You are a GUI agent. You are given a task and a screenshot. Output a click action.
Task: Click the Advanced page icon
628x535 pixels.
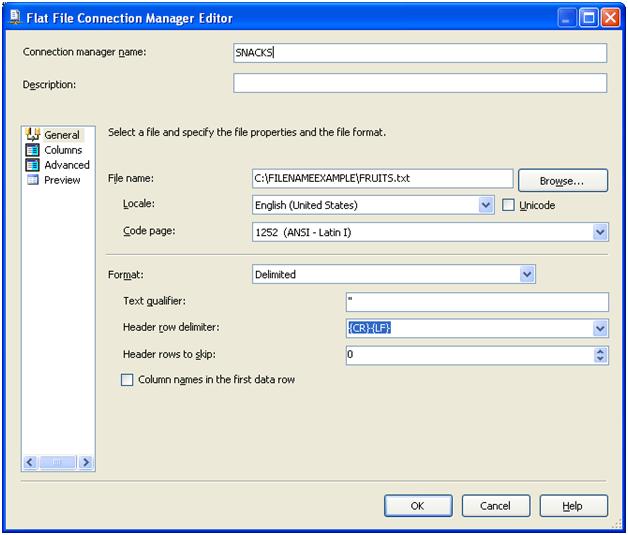pyautogui.click(x=32, y=165)
